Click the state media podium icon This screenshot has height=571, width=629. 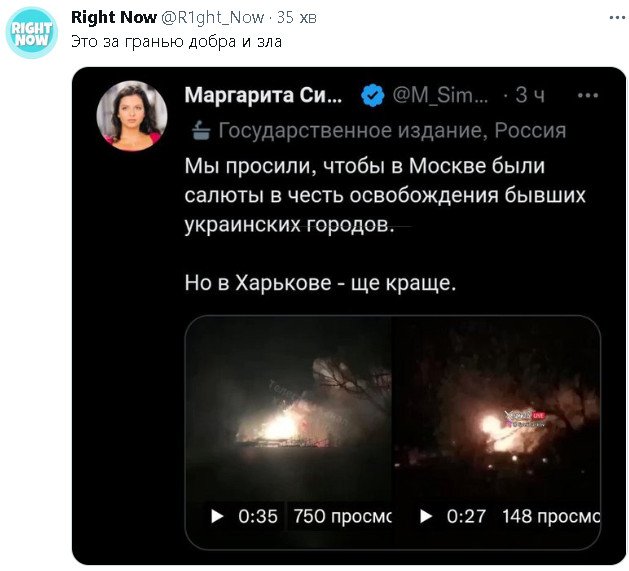201,131
